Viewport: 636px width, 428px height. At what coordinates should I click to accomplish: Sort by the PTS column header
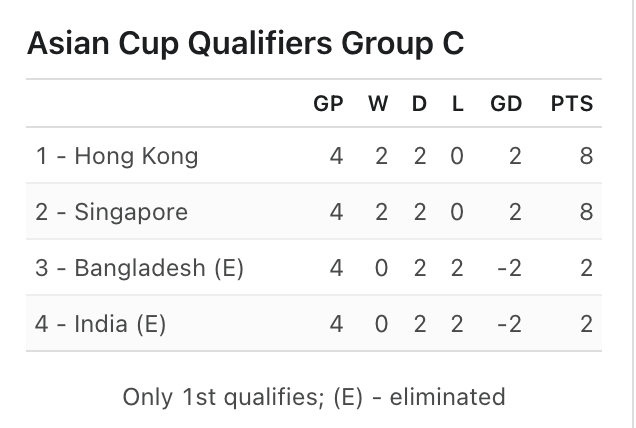pos(571,104)
